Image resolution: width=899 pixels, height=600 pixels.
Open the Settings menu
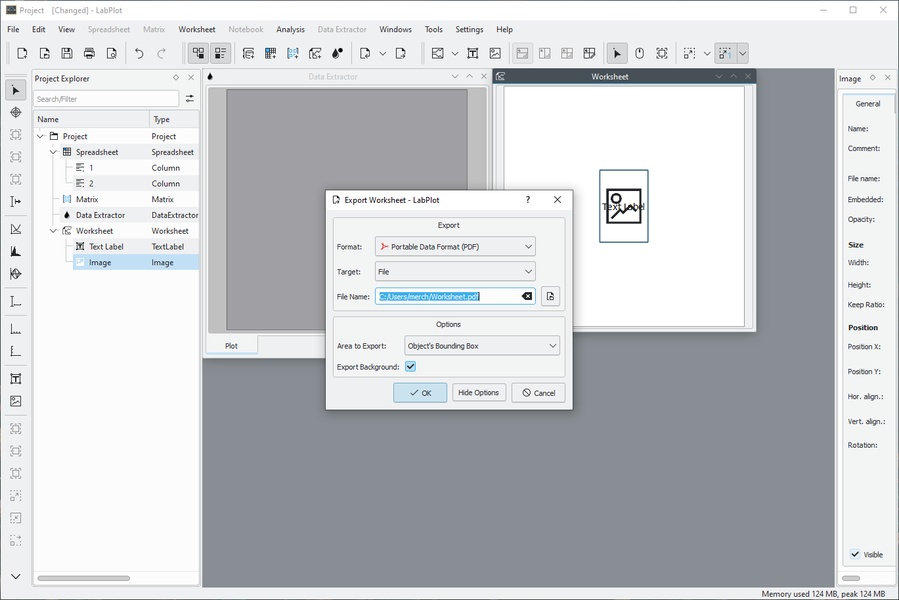[469, 29]
